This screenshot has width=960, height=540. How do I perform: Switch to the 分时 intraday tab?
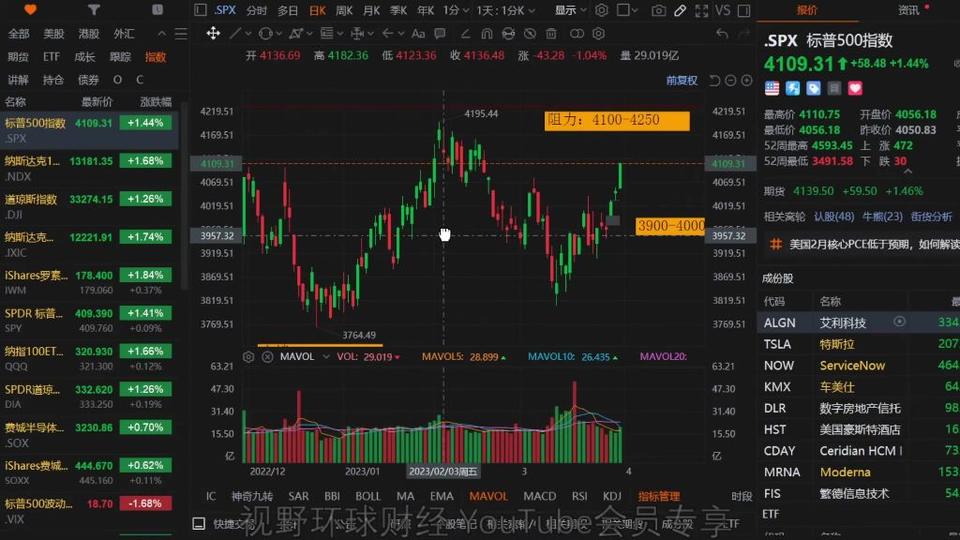pyautogui.click(x=257, y=10)
